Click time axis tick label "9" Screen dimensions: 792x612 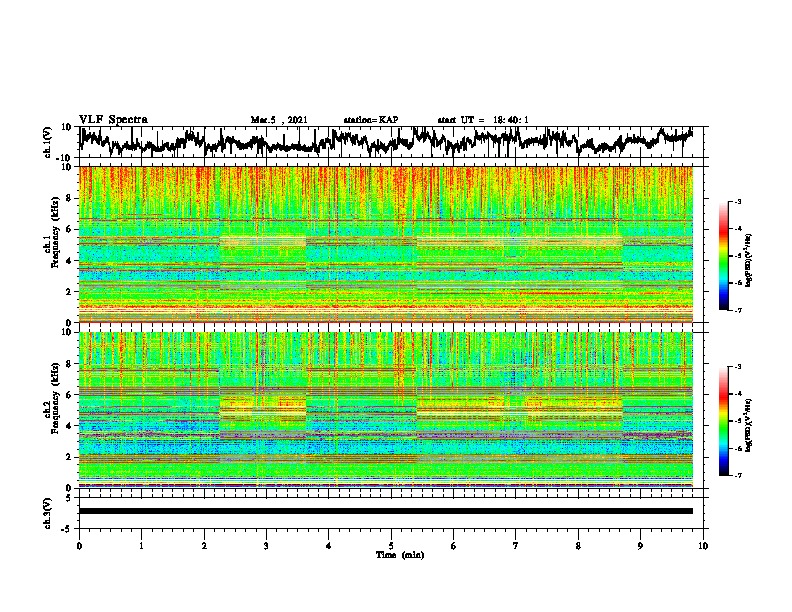click(x=640, y=546)
